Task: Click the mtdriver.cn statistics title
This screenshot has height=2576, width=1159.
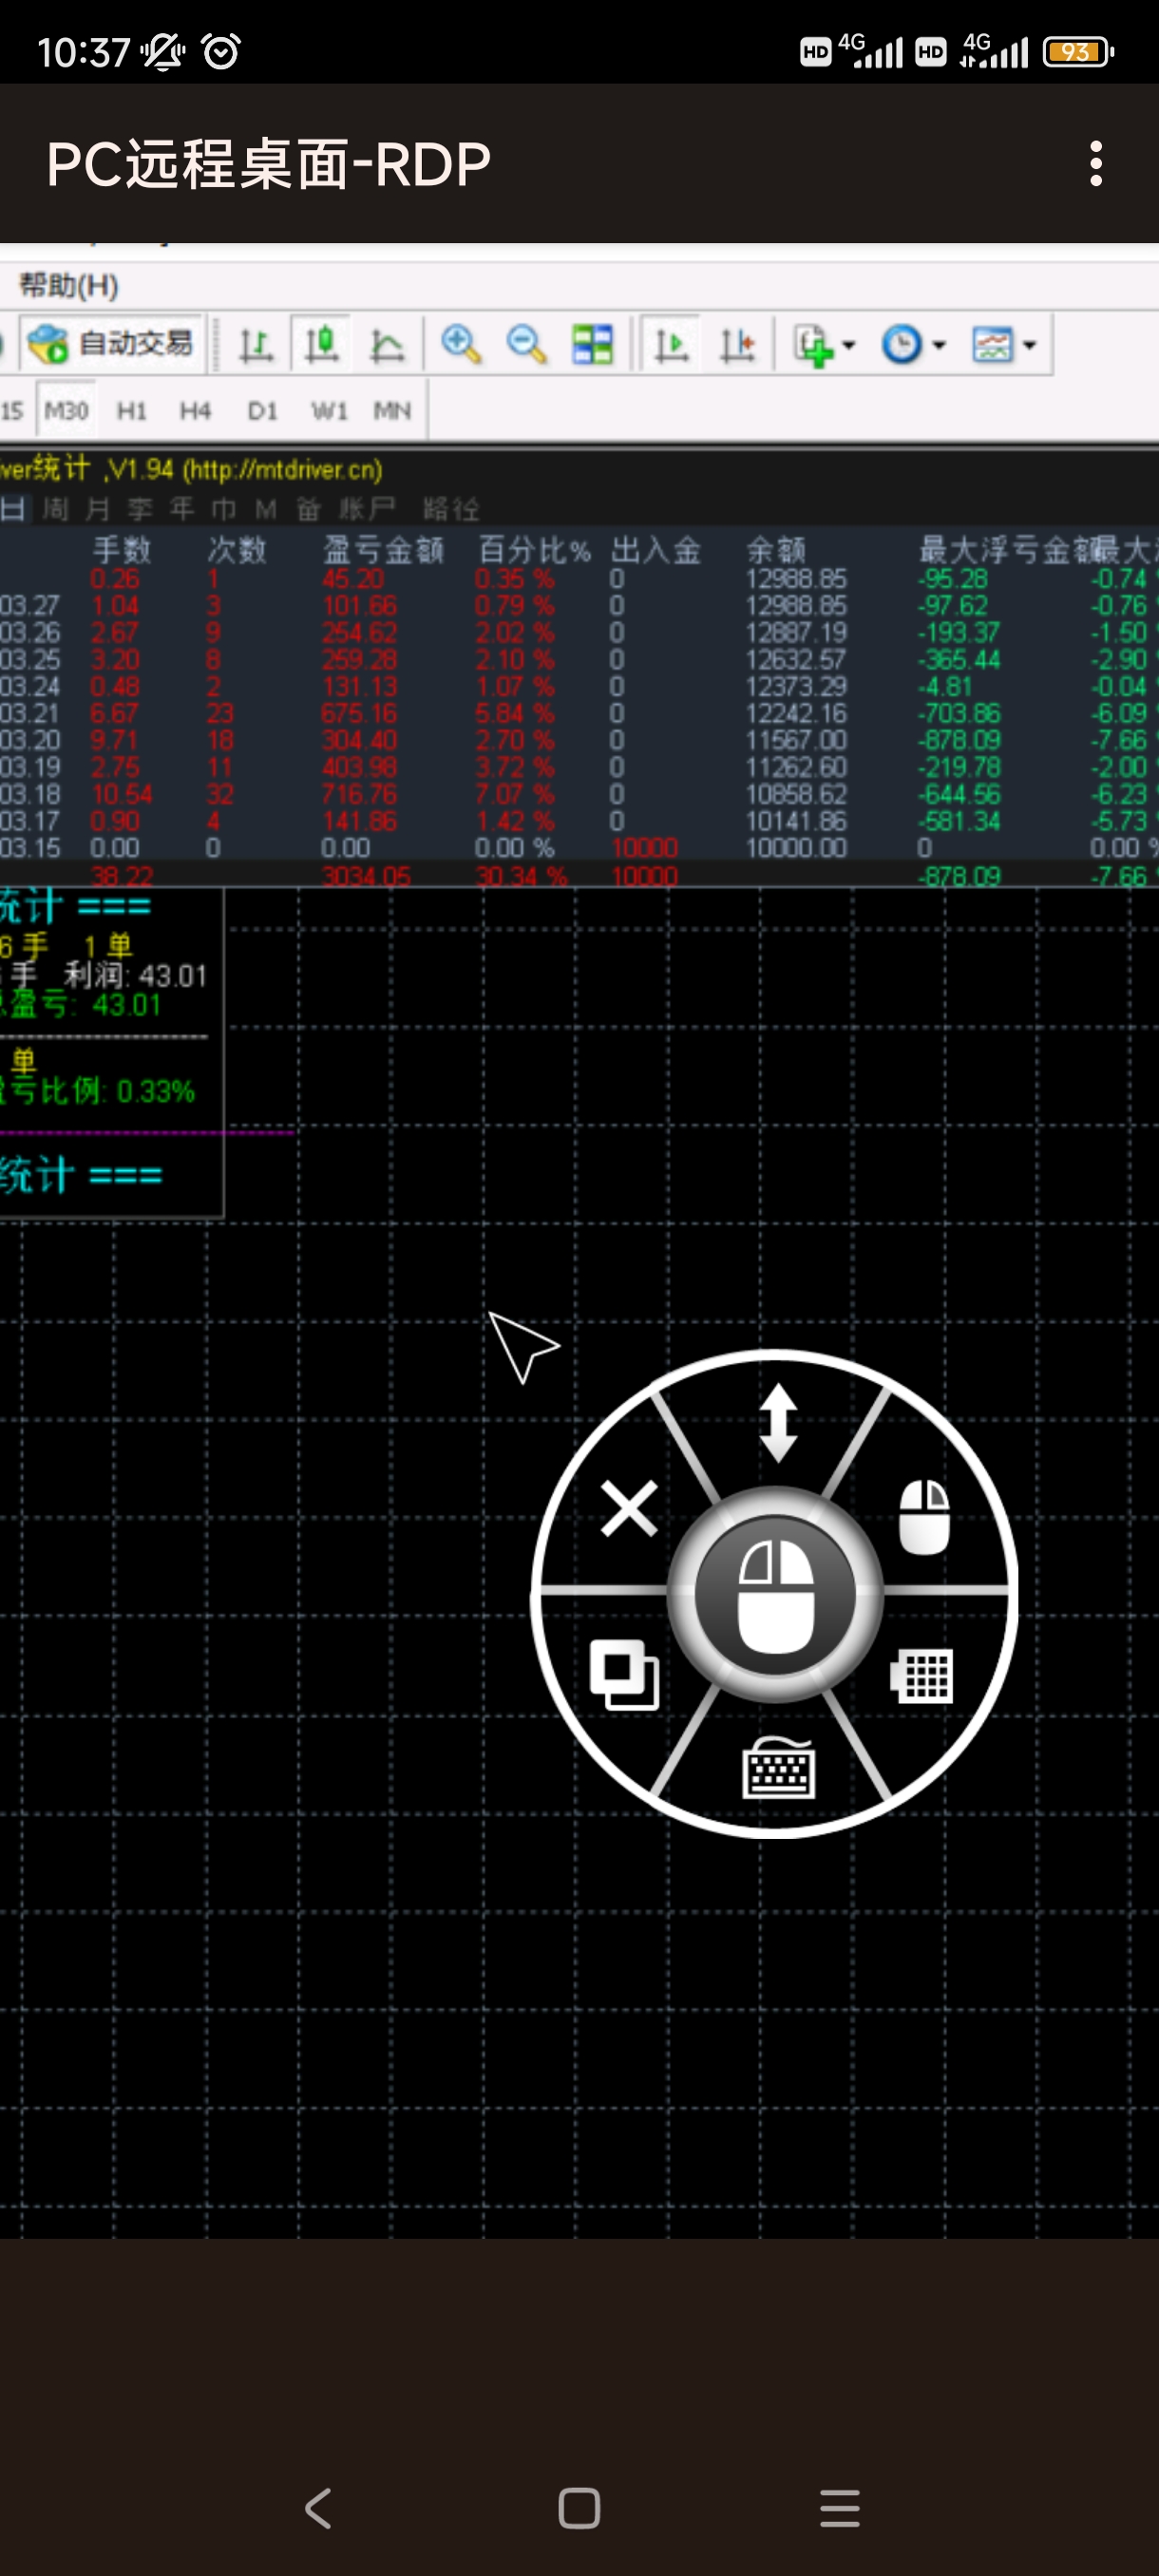Action: click(191, 470)
